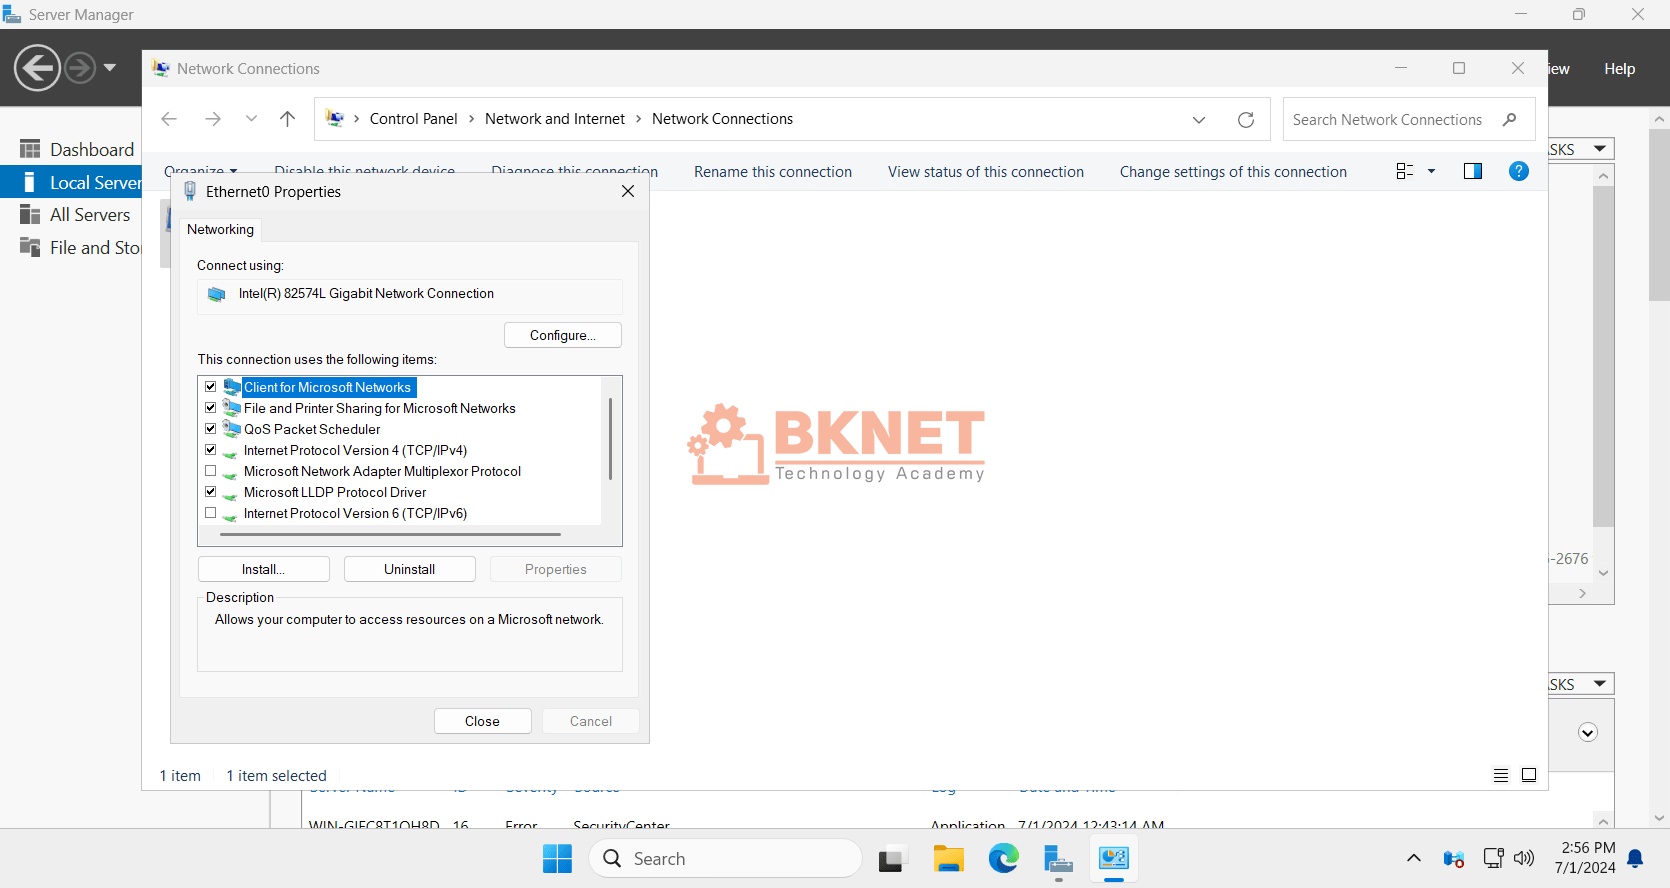Switch to Server Manager taskbar icon

1058,858
